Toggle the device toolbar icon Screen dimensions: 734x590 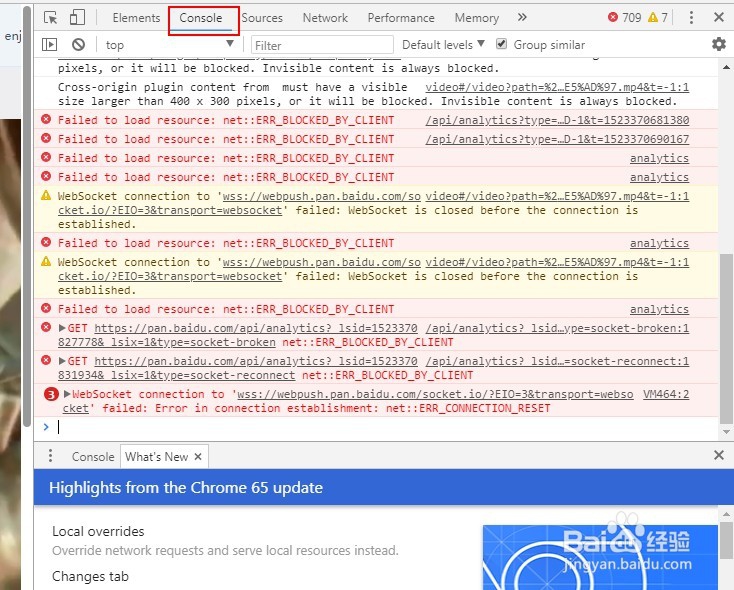pyautogui.click(x=77, y=18)
